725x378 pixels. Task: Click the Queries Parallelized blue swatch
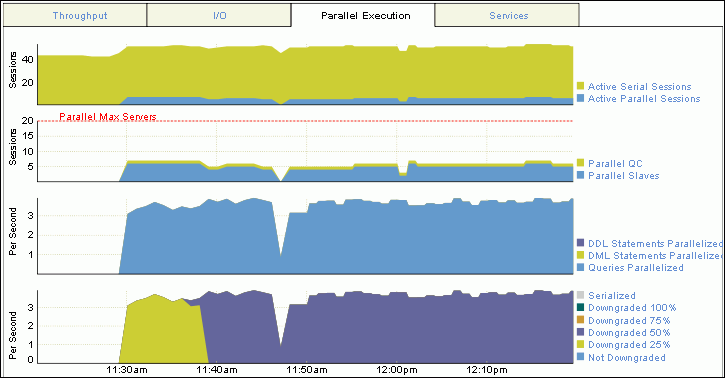point(580,267)
